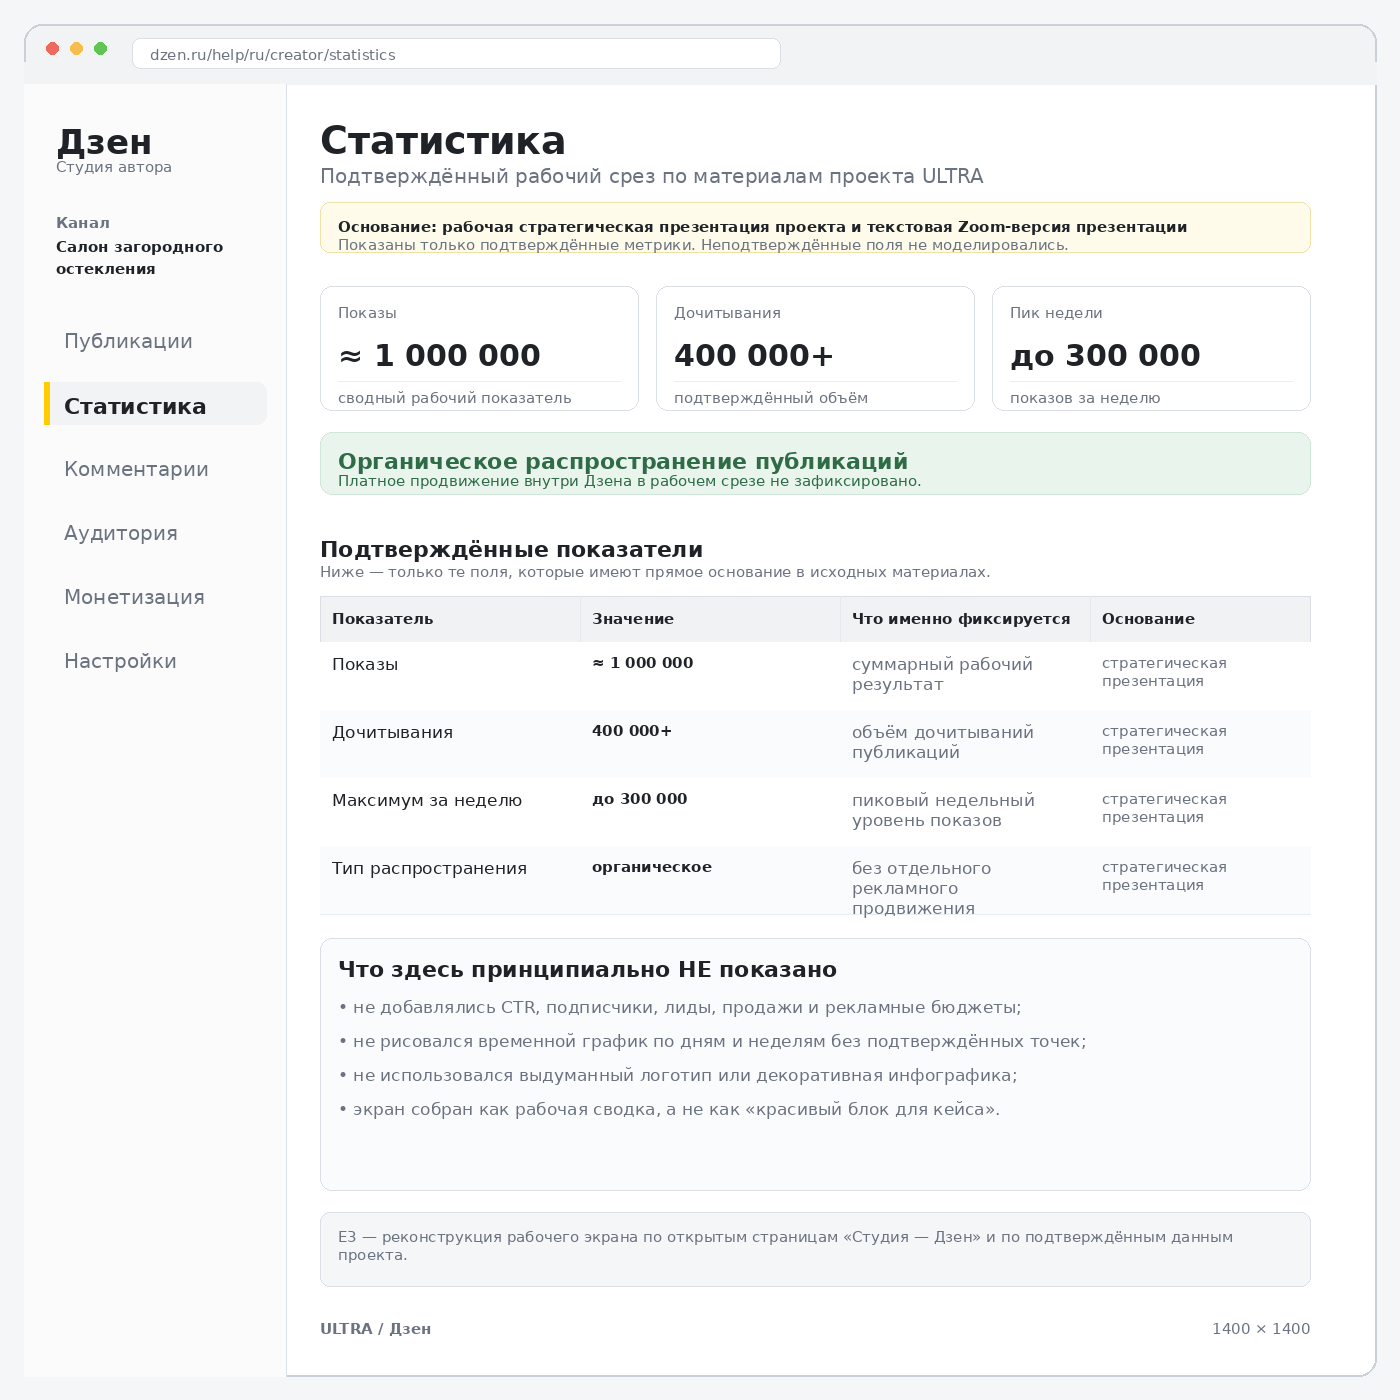
Task: Click the red window close dot
Action: click(x=53, y=49)
